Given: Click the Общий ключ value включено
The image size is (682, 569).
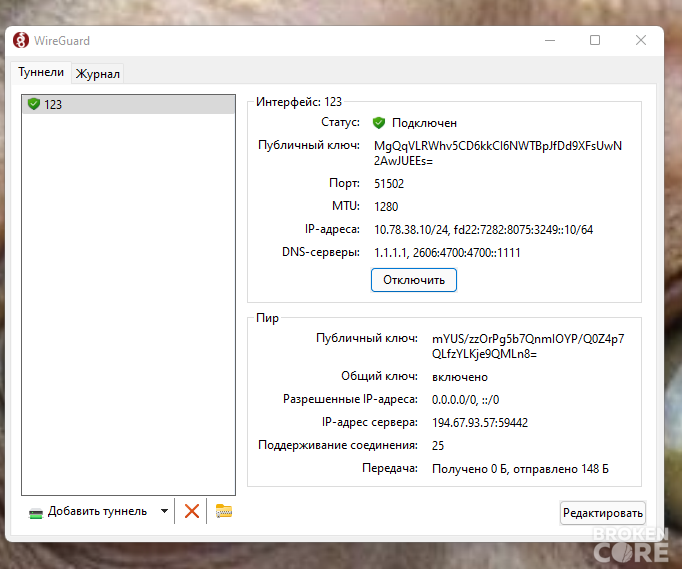Looking at the screenshot, I should coord(460,377).
